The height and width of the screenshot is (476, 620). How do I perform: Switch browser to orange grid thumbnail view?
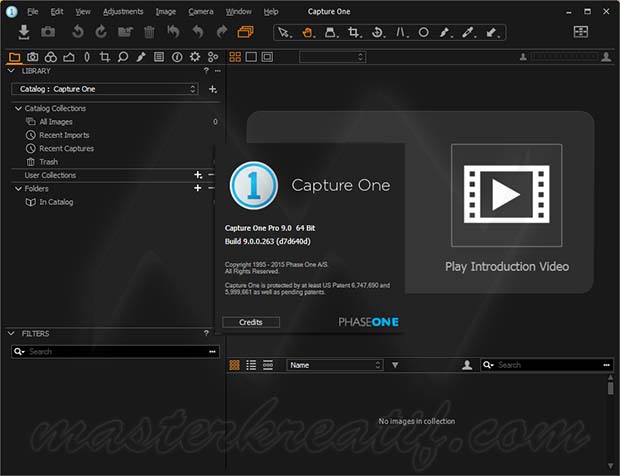pos(234,365)
